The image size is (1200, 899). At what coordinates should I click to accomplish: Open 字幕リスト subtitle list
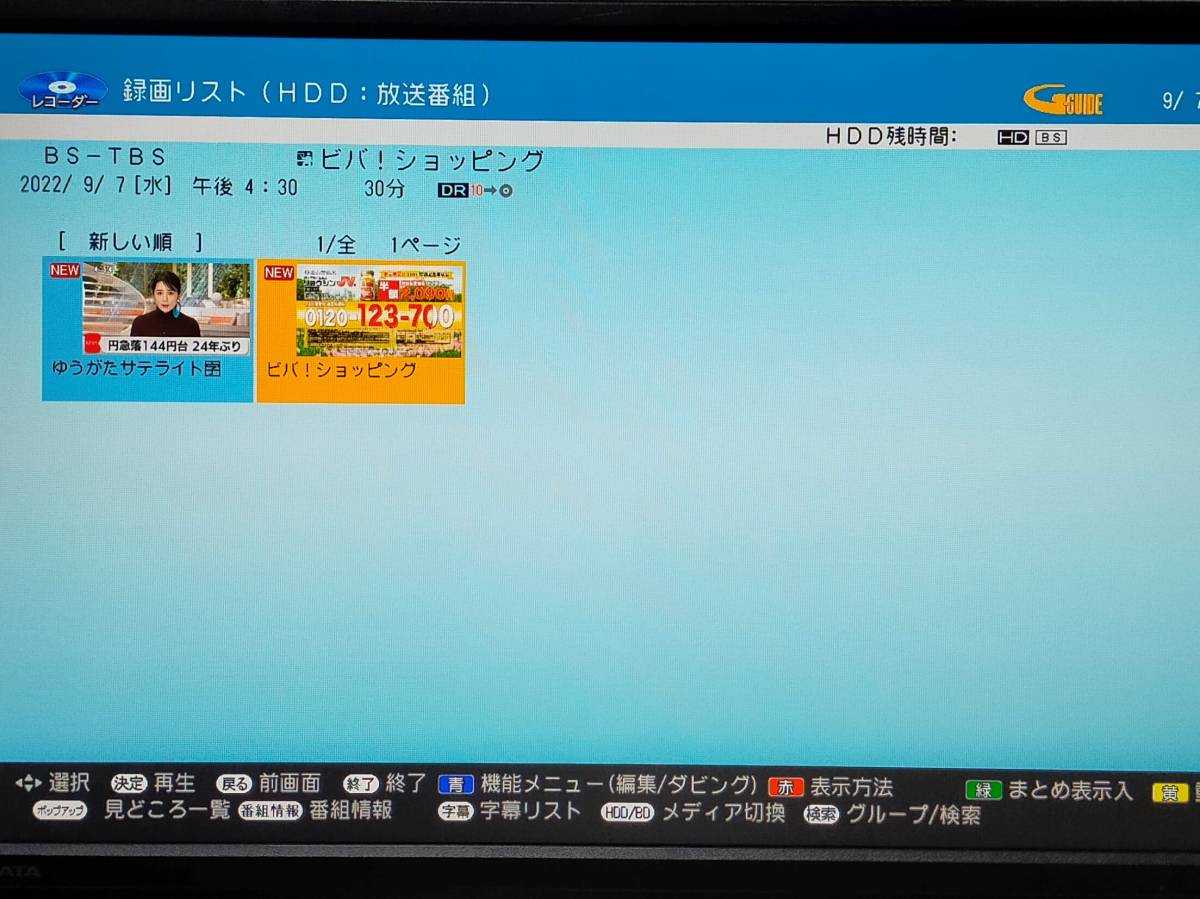click(x=530, y=811)
